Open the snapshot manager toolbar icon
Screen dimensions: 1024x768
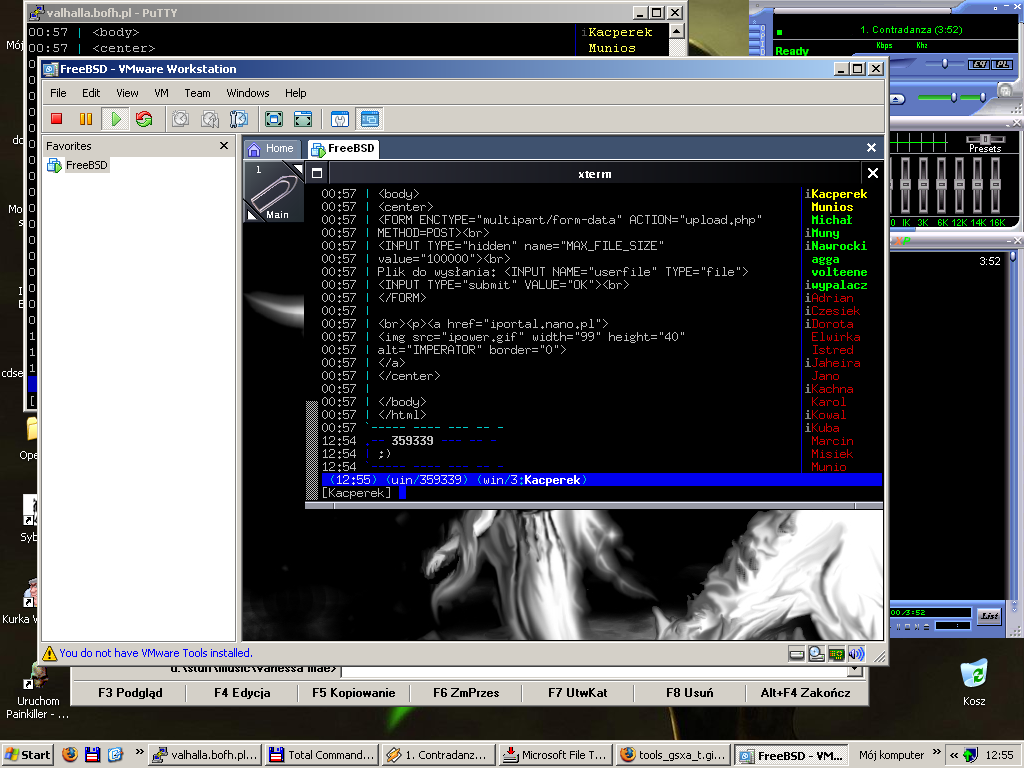(x=239, y=119)
